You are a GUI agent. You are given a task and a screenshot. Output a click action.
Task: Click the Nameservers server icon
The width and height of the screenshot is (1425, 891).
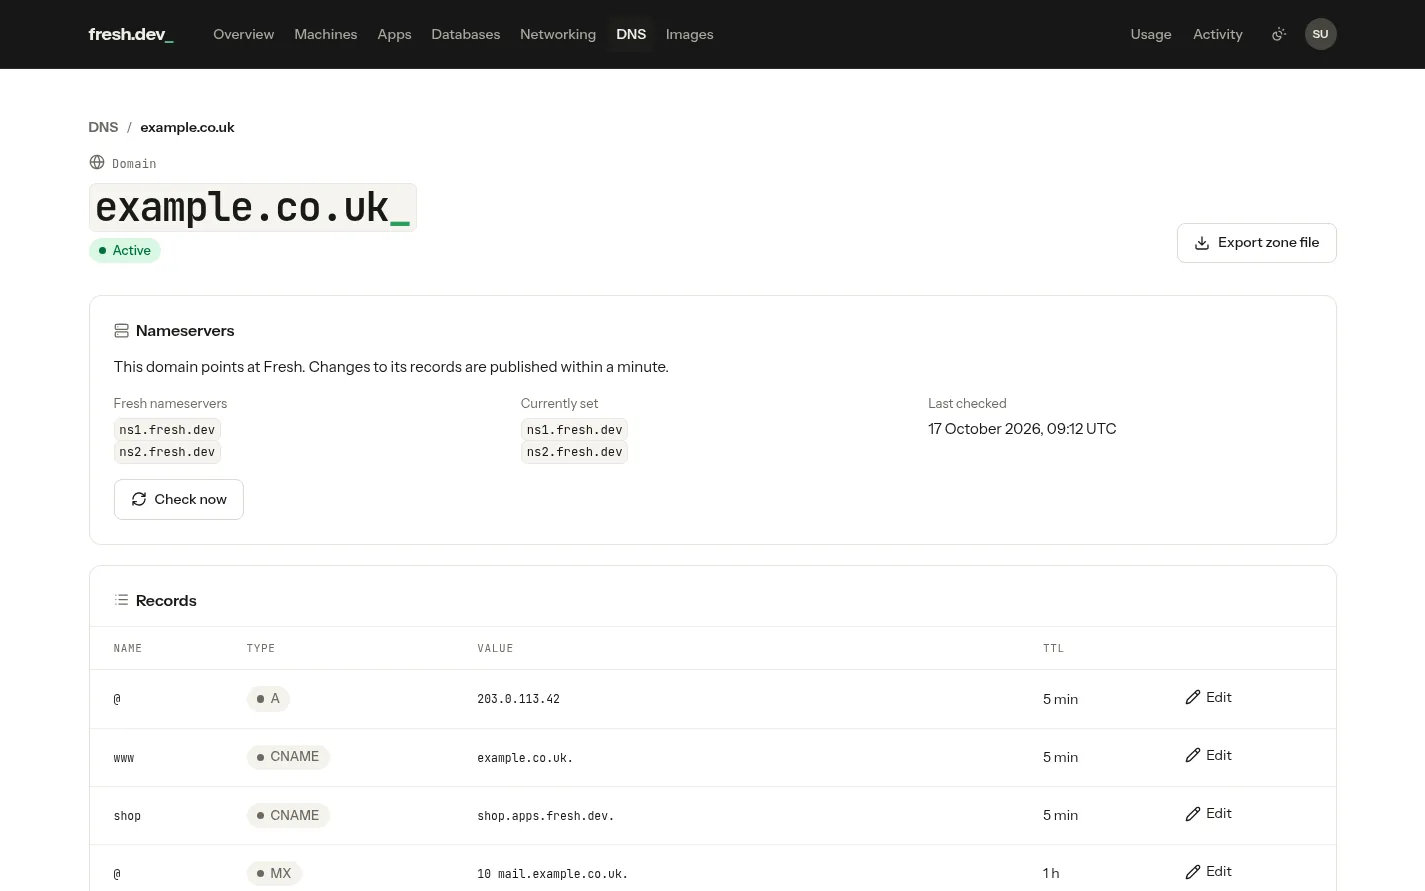pos(121,330)
